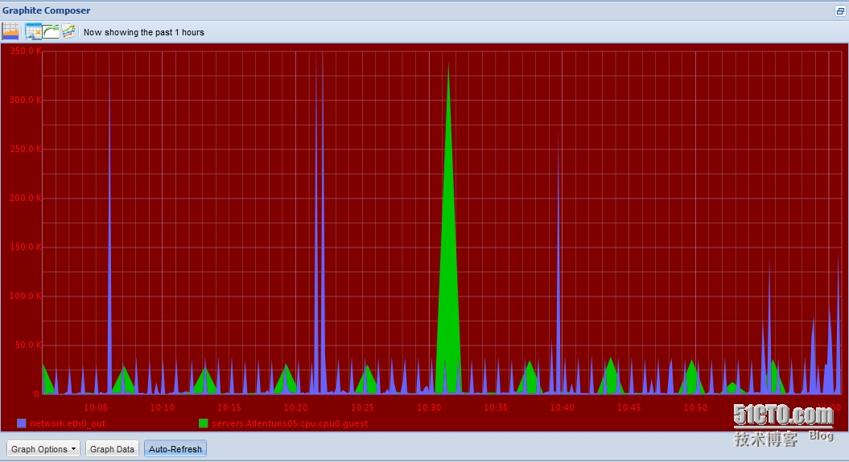Click the 10:30 x-axis time label
Screen dimensions: 849x462
tap(429, 407)
